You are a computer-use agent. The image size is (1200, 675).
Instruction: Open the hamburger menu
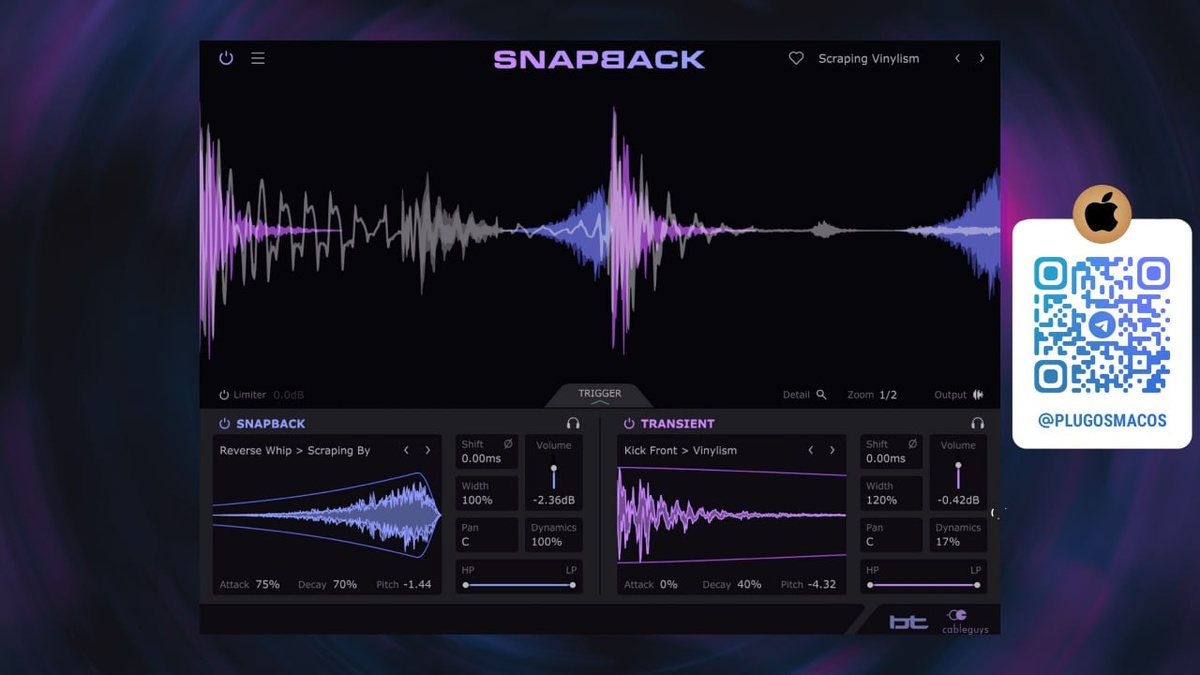pos(258,58)
